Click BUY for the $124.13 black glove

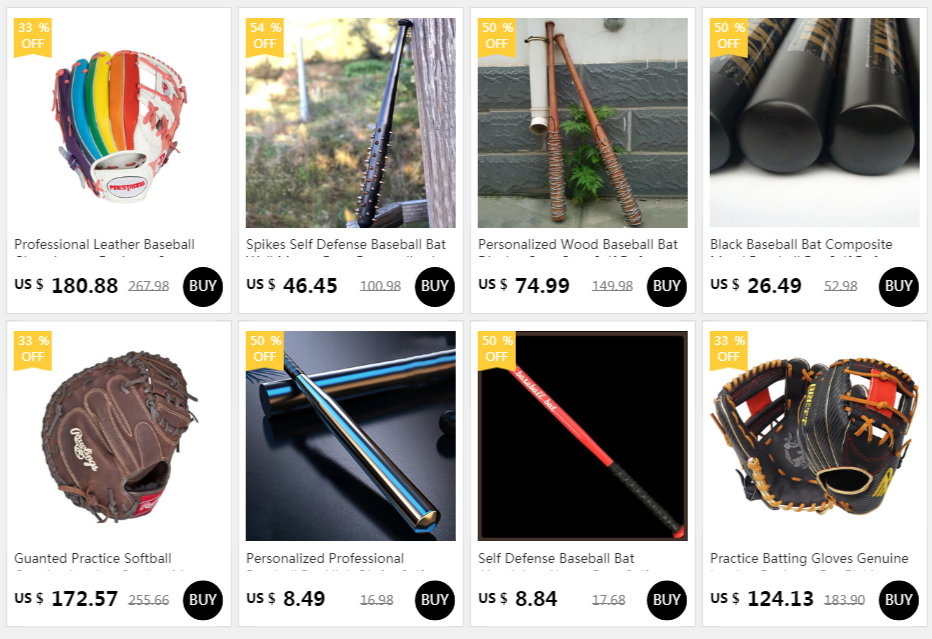[898, 600]
